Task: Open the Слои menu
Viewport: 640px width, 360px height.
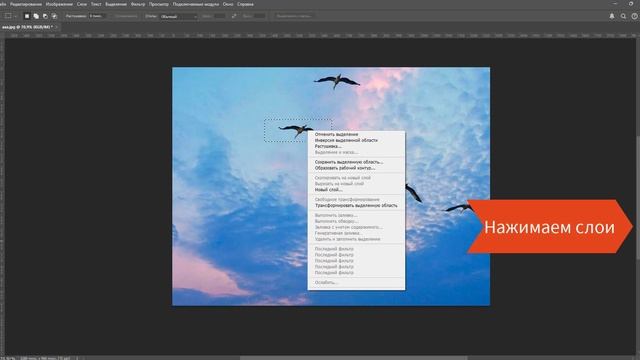Action: (82, 4)
